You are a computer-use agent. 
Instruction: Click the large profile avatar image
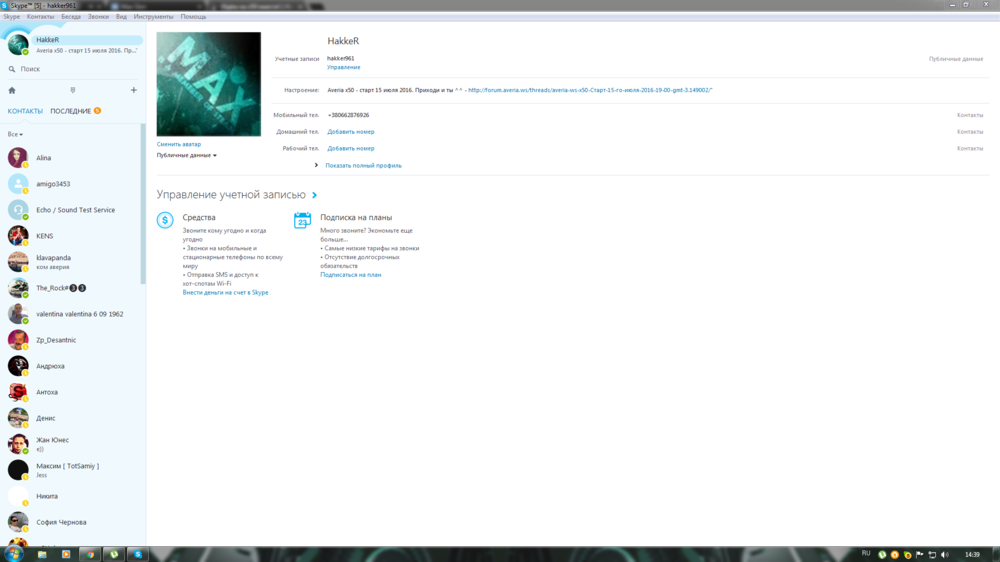tap(208, 84)
